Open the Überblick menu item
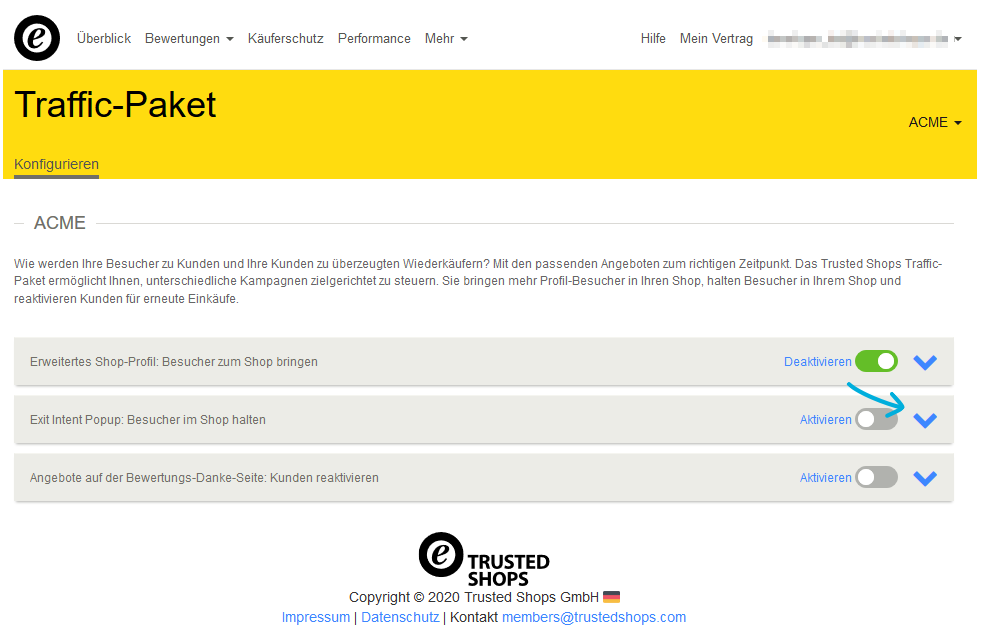The width and height of the screenshot is (981, 644). [x=104, y=38]
